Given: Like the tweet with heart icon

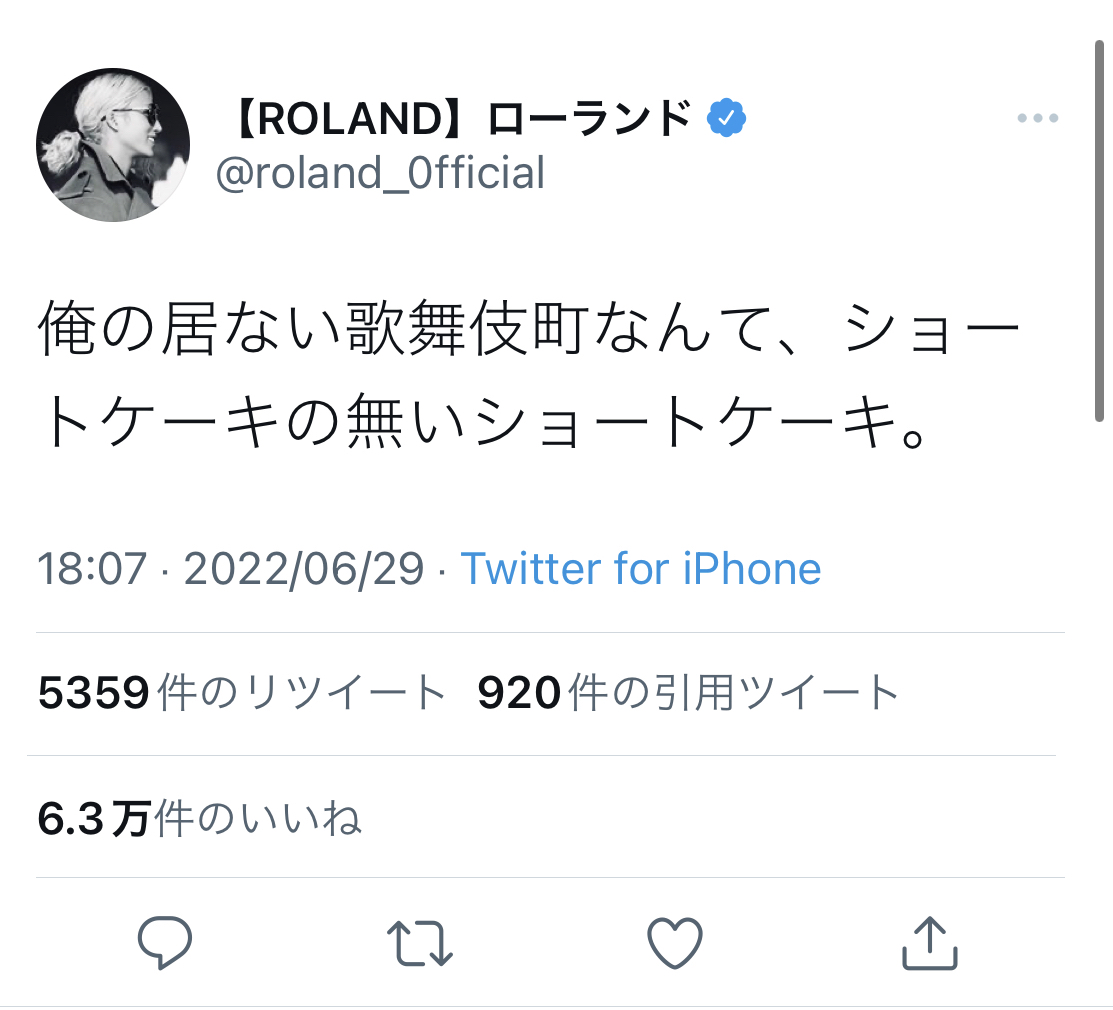Looking at the screenshot, I should pos(675,943).
